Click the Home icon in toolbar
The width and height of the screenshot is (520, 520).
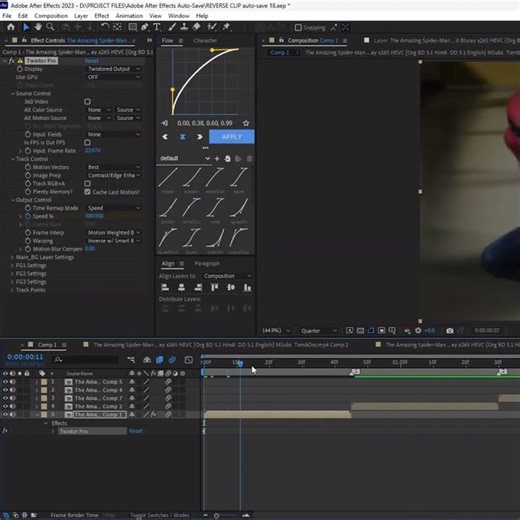tap(11, 27)
